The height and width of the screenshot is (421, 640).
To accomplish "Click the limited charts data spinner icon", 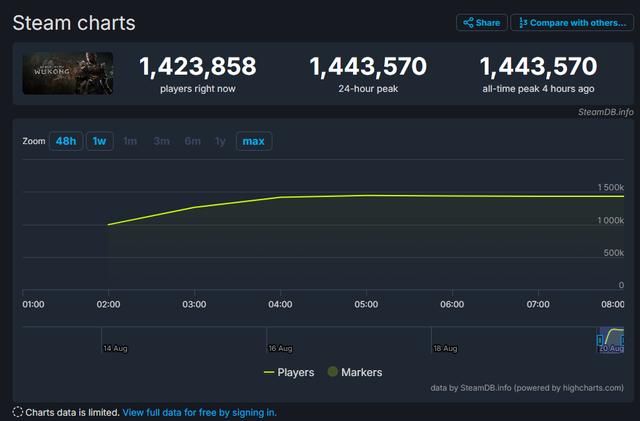I will 18,412.
